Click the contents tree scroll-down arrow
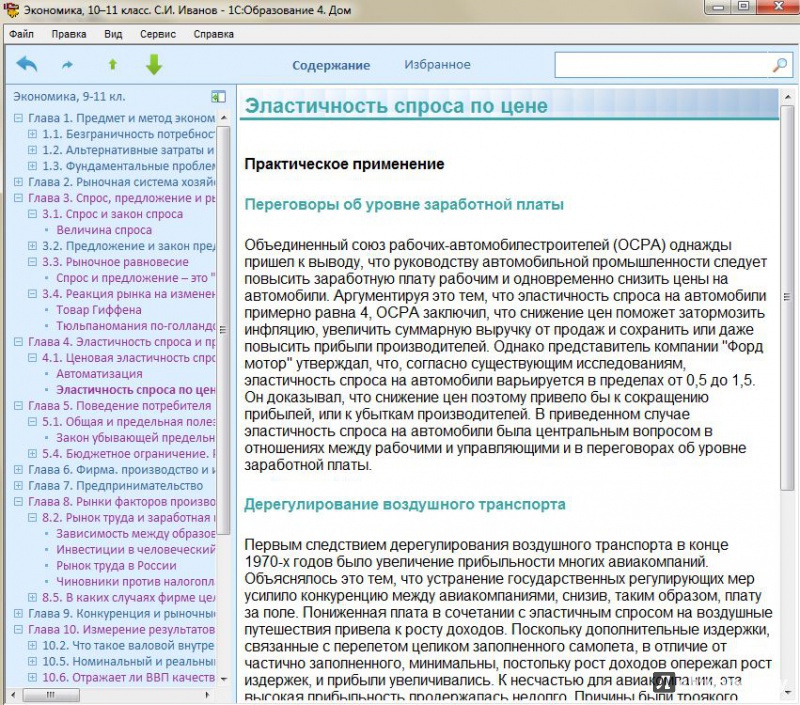800x705 pixels. point(223,679)
